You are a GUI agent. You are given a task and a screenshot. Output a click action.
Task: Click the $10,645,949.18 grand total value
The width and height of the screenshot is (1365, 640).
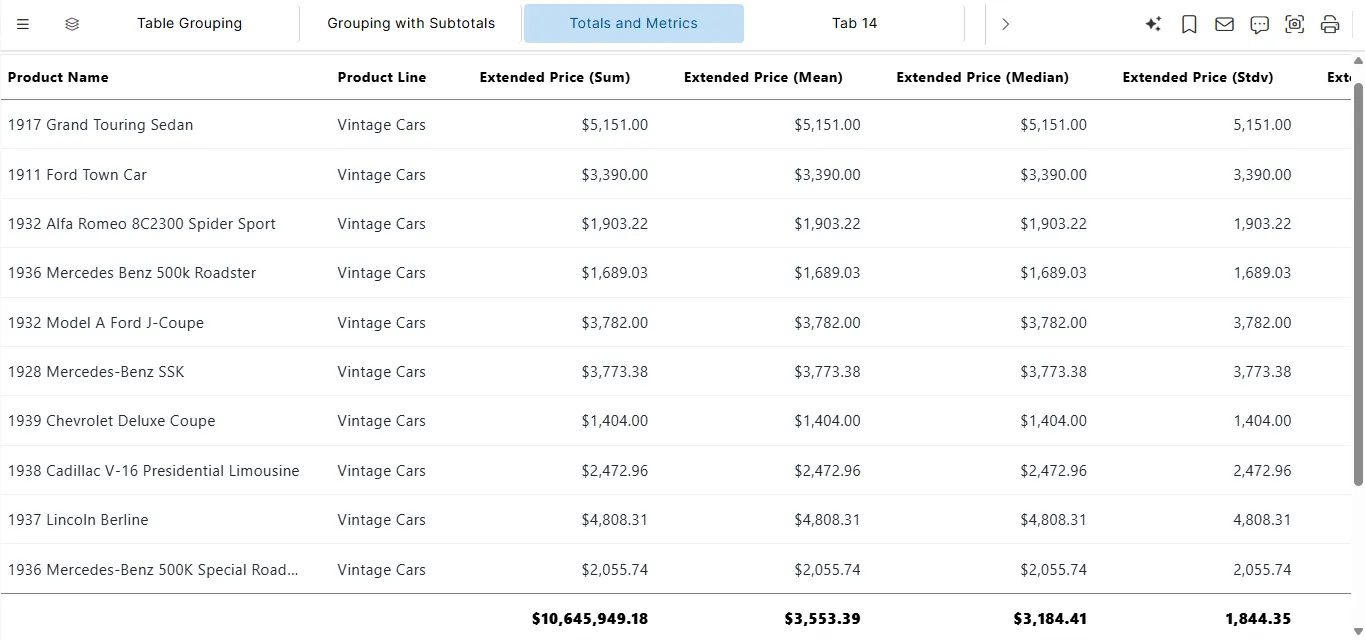point(590,618)
